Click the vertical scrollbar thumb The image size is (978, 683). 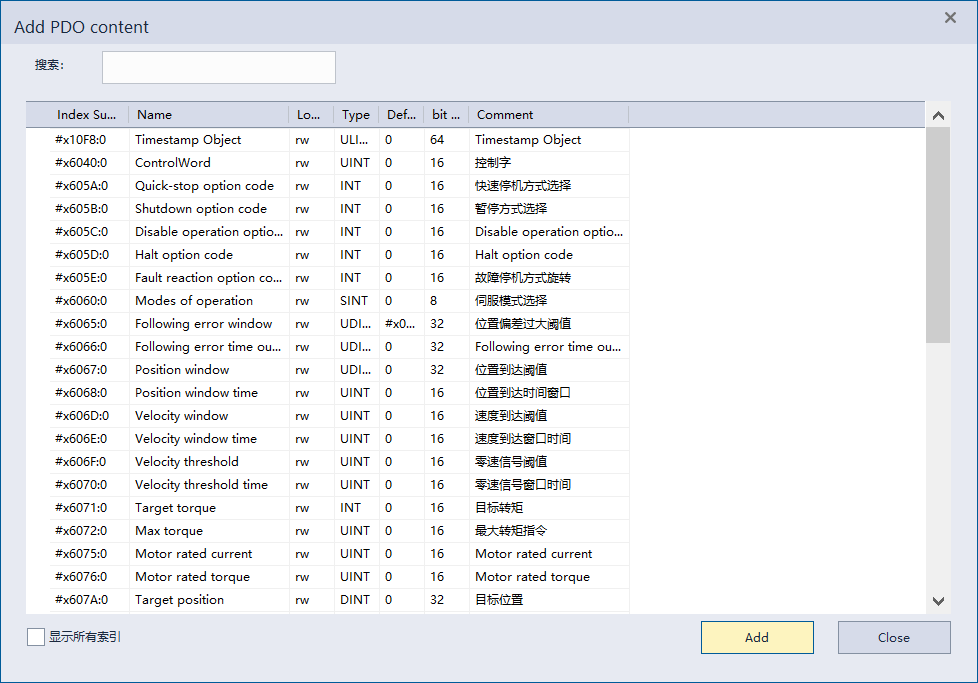point(938,235)
